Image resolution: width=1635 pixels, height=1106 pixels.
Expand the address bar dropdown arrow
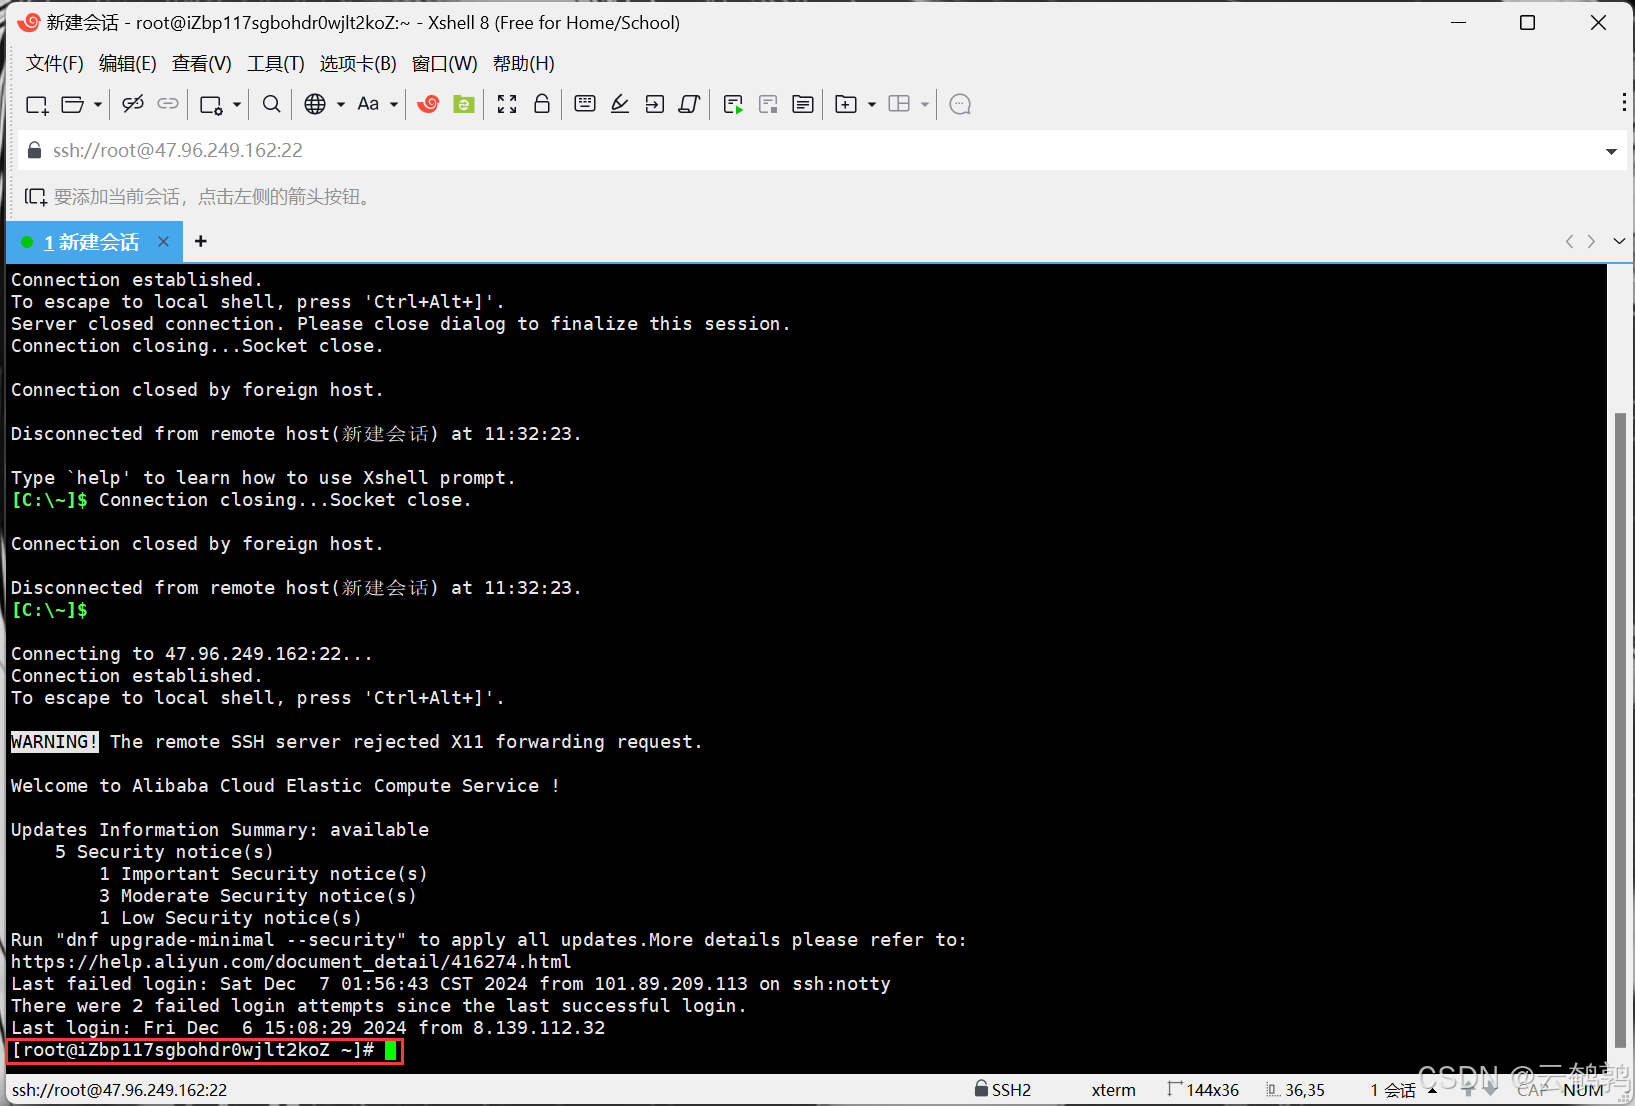(1611, 151)
